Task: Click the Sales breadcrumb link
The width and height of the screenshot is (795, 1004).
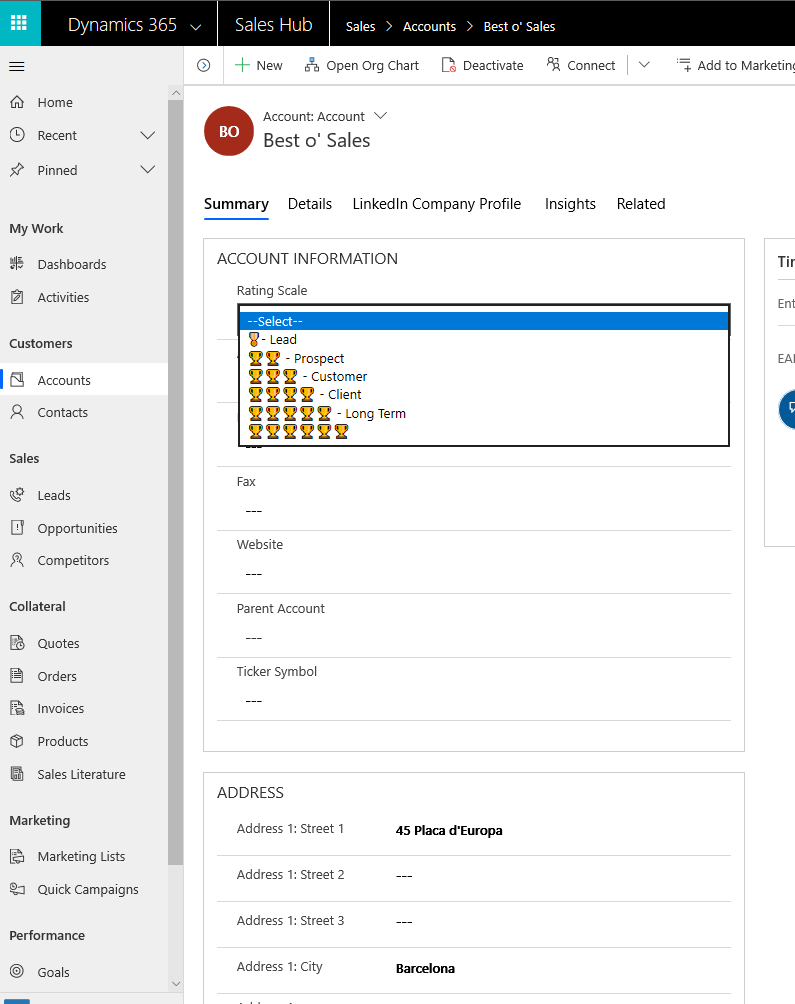Action: point(360,27)
